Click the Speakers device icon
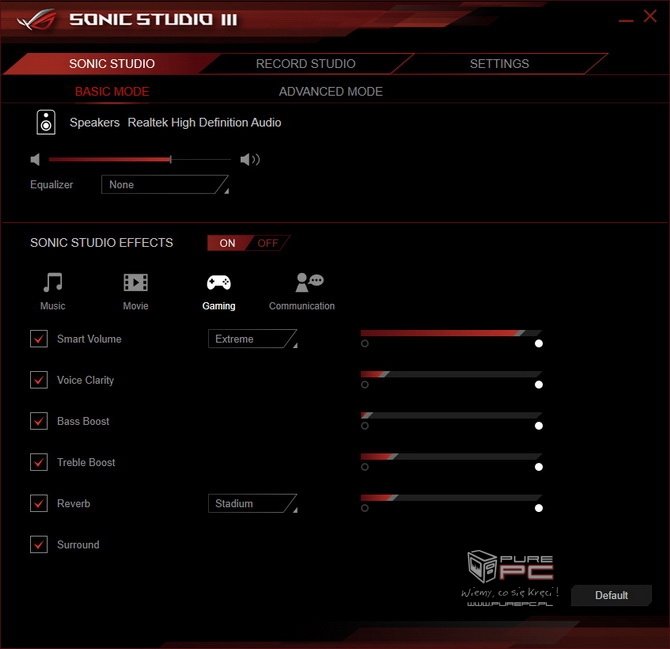670x649 pixels. tap(46, 122)
